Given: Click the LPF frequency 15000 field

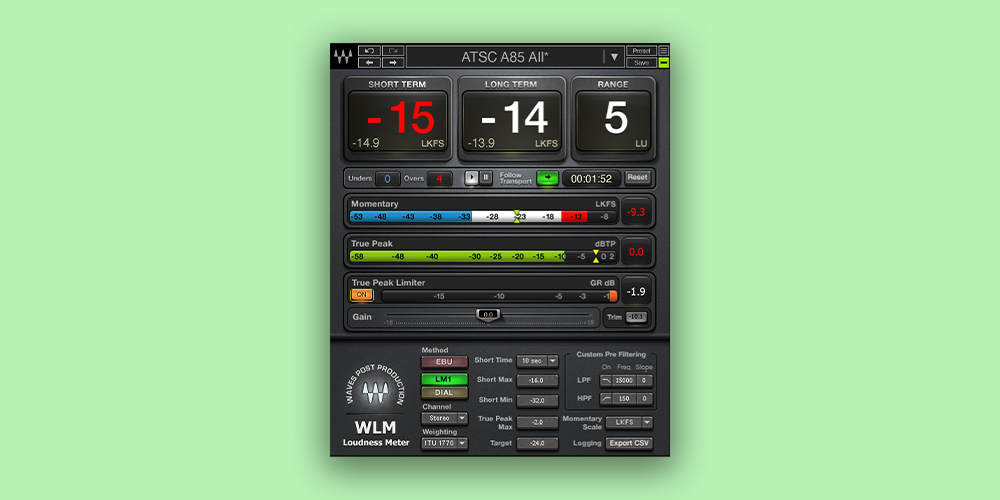Looking at the screenshot, I should (x=624, y=381).
